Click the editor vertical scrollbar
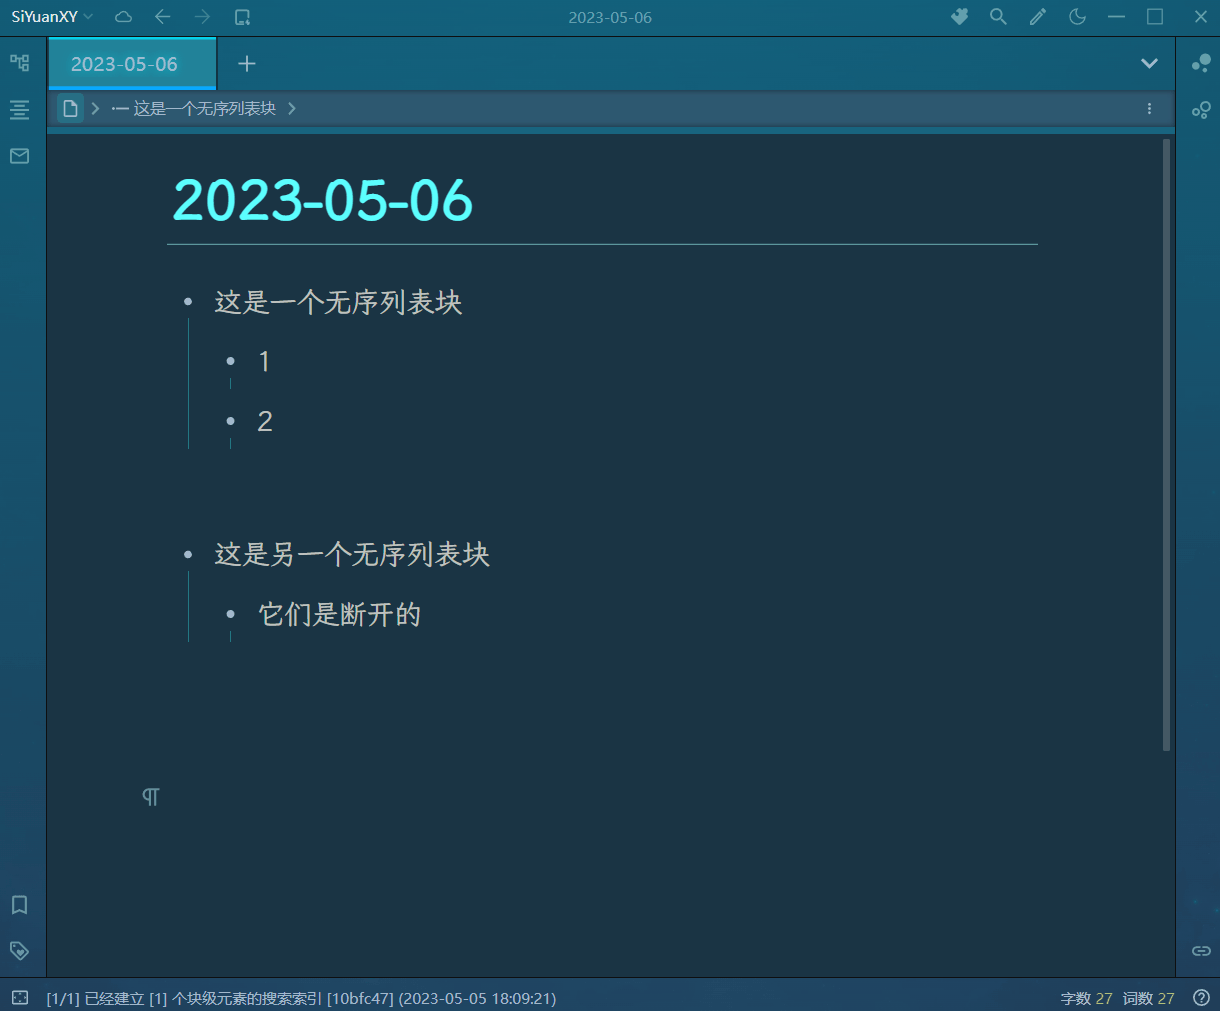Image resolution: width=1220 pixels, height=1011 pixels. [x=1167, y=445]
